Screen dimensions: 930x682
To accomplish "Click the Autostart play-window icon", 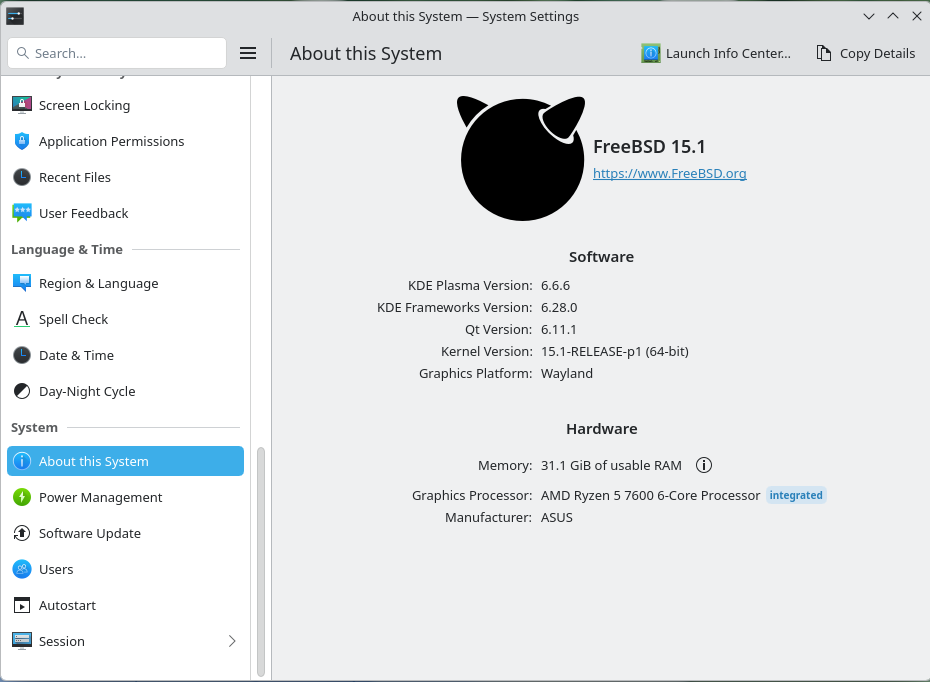I will (x=22, y=605).
